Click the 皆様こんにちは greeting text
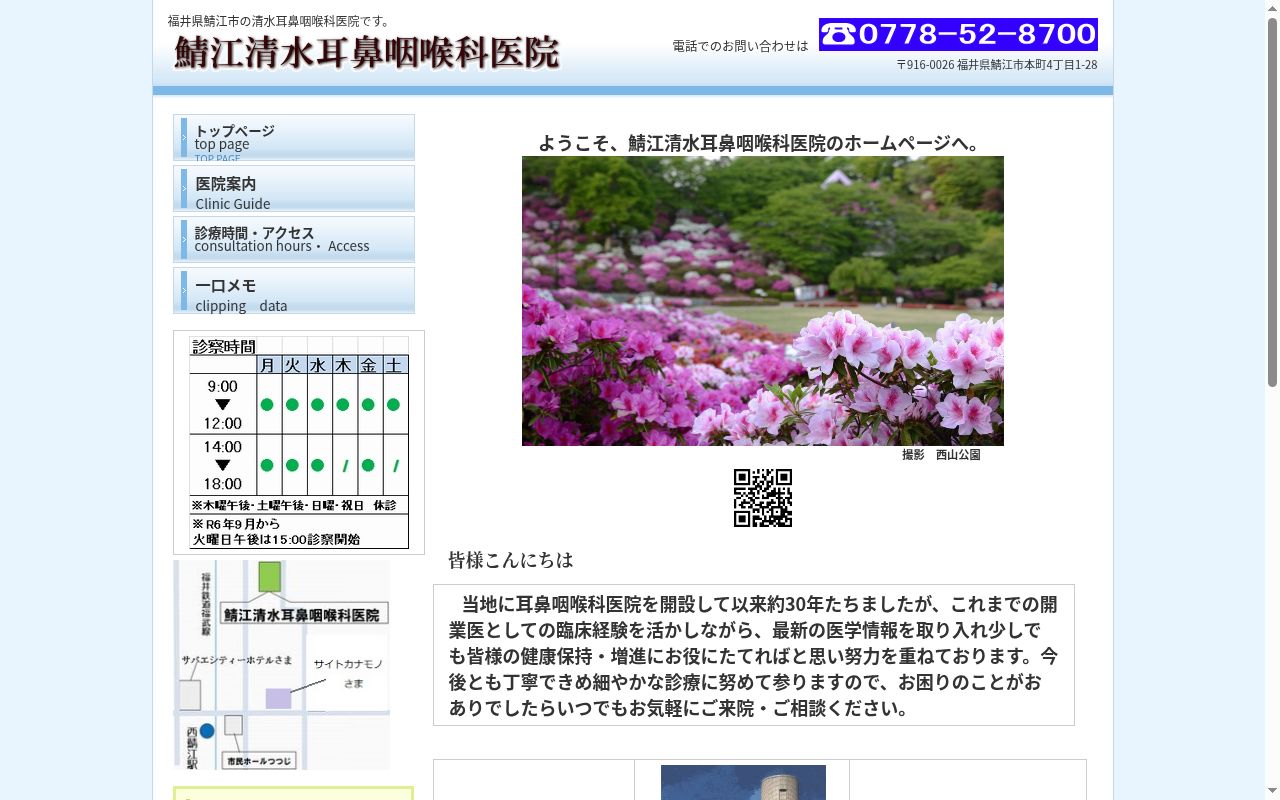Viewport: 1280px width, 800px height. click(511, 560)
